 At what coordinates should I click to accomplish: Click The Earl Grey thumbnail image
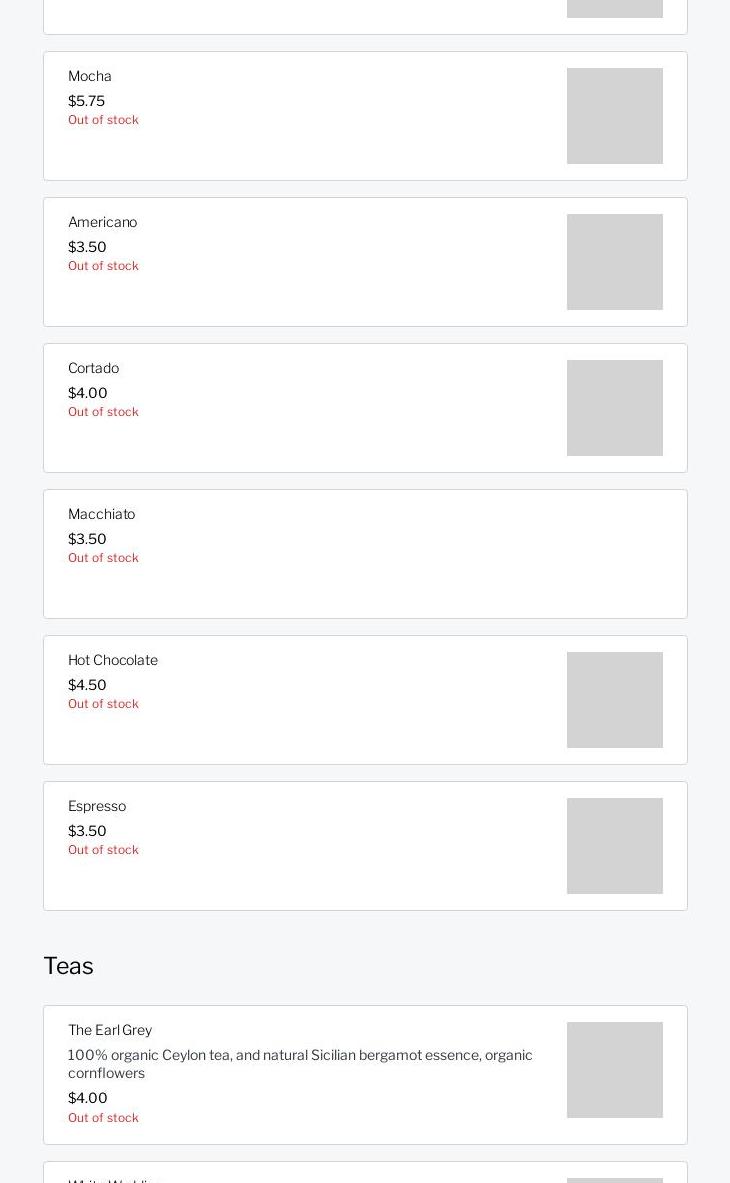point(614,1070)
